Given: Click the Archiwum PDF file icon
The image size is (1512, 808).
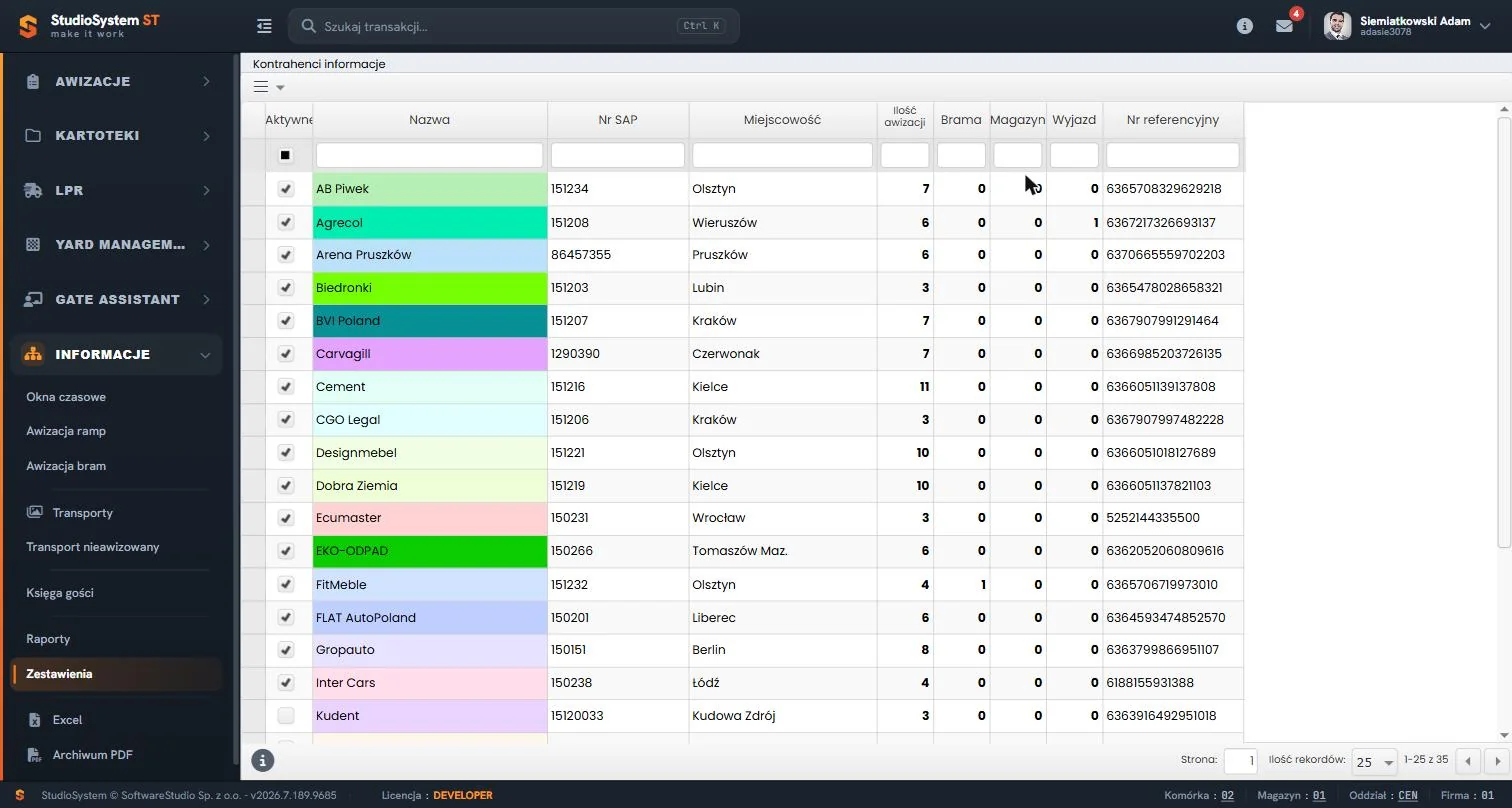Looking at the screenshot, I should 35,755.
